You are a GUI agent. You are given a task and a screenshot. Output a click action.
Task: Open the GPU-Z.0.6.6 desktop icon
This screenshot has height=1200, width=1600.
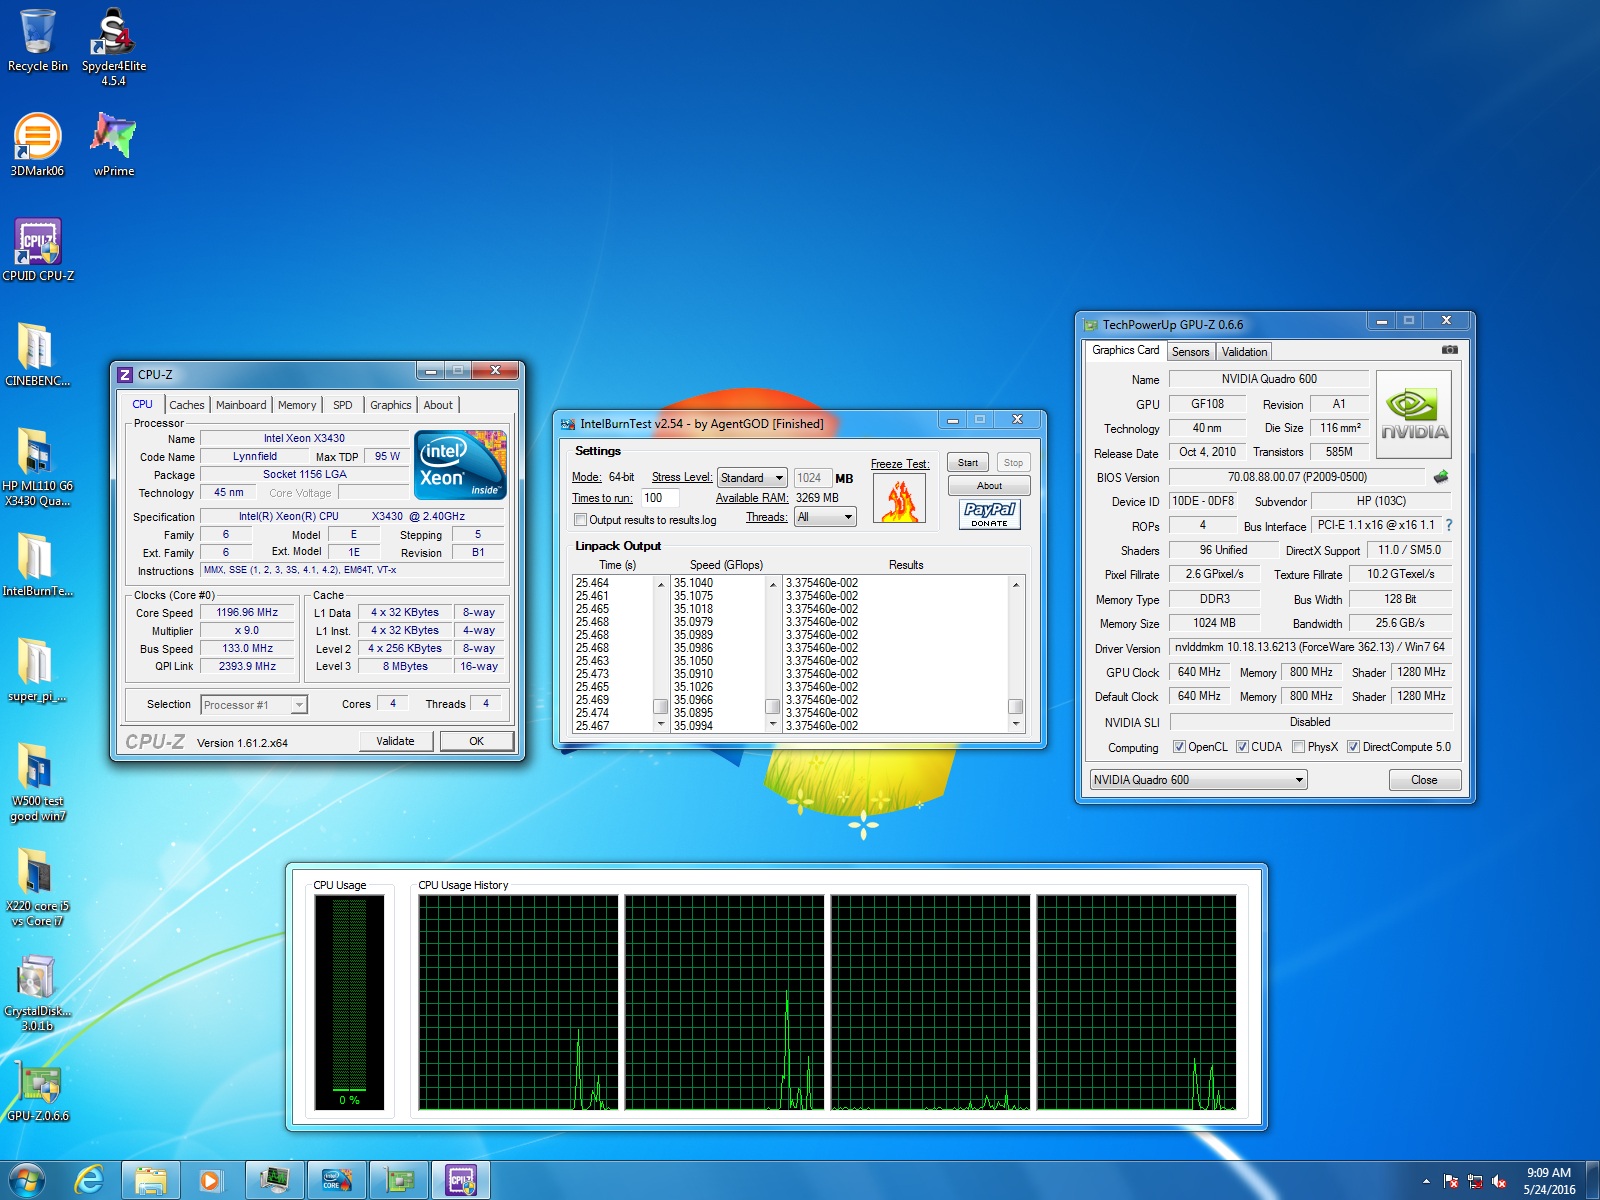37,1090
